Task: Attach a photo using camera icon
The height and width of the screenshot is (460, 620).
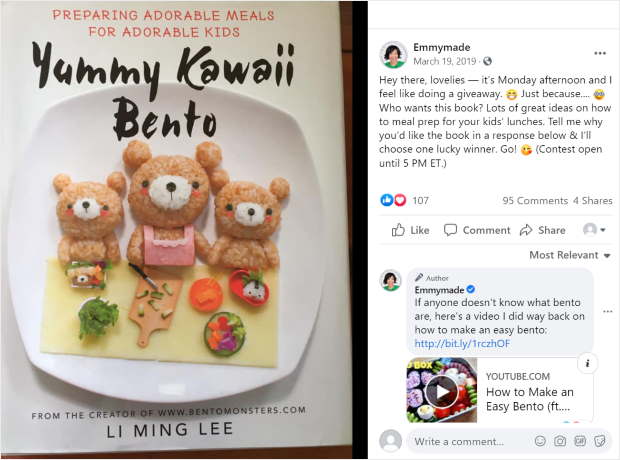Action: 560,441
